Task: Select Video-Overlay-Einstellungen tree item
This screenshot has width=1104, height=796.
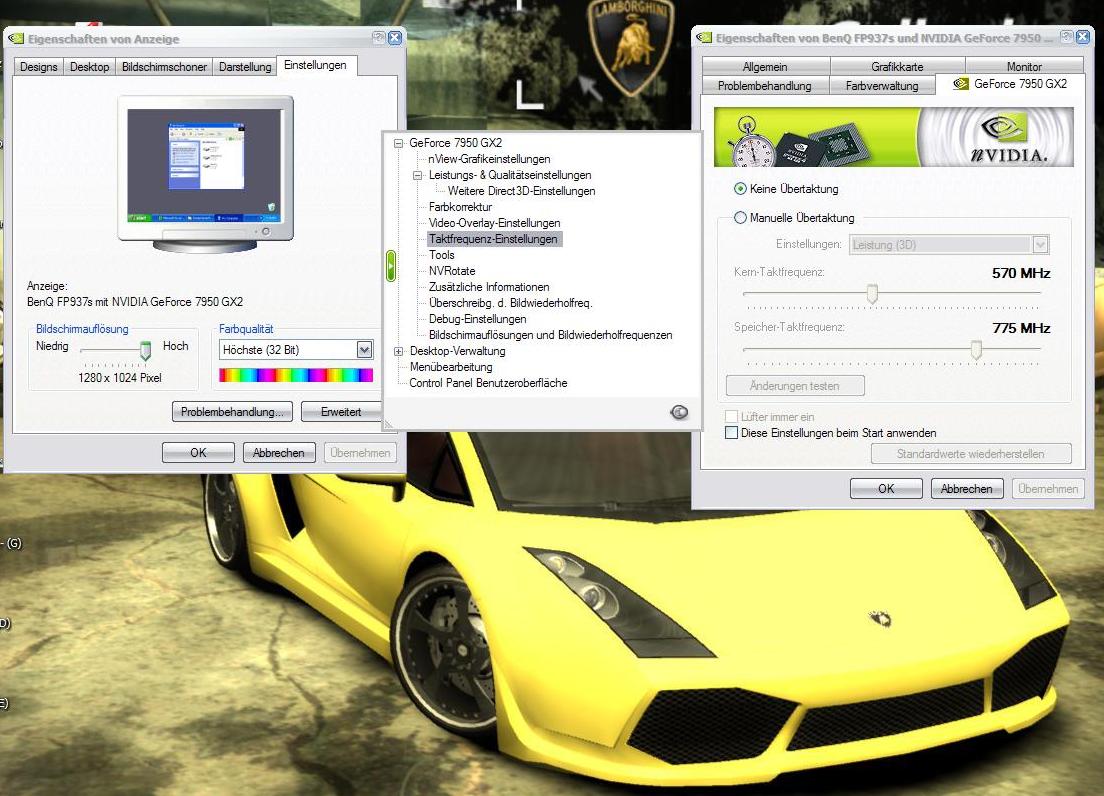Action: (x=494, y=223)
